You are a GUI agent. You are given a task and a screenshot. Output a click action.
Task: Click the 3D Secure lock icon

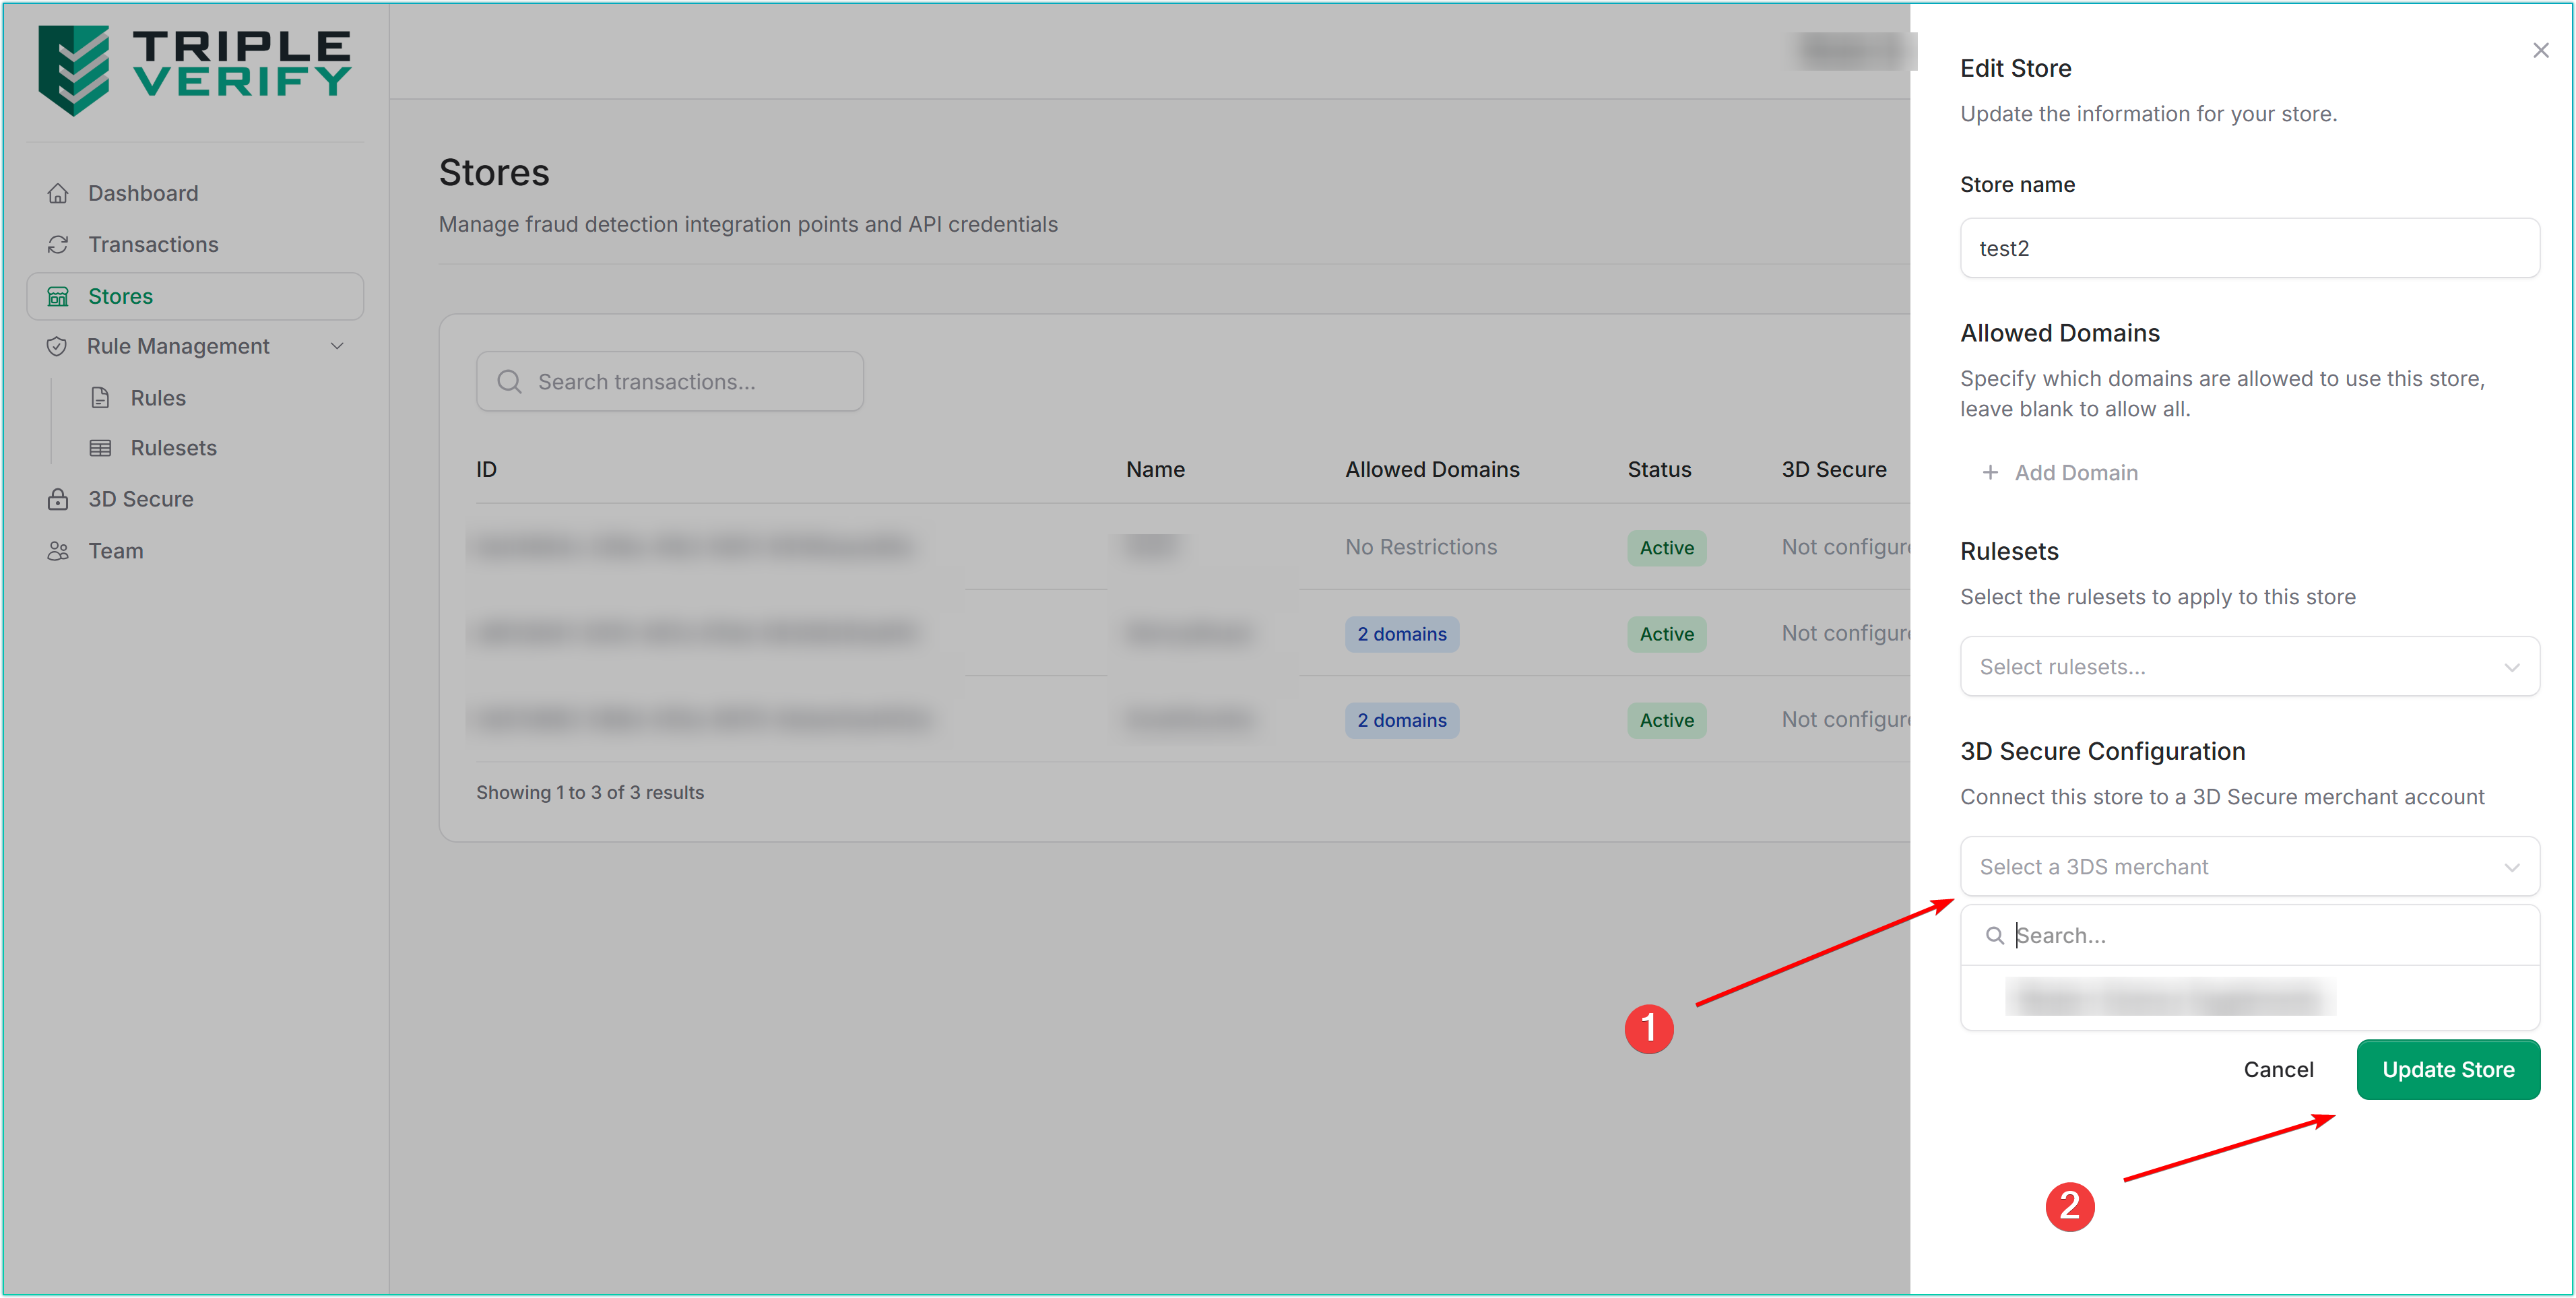58,499
